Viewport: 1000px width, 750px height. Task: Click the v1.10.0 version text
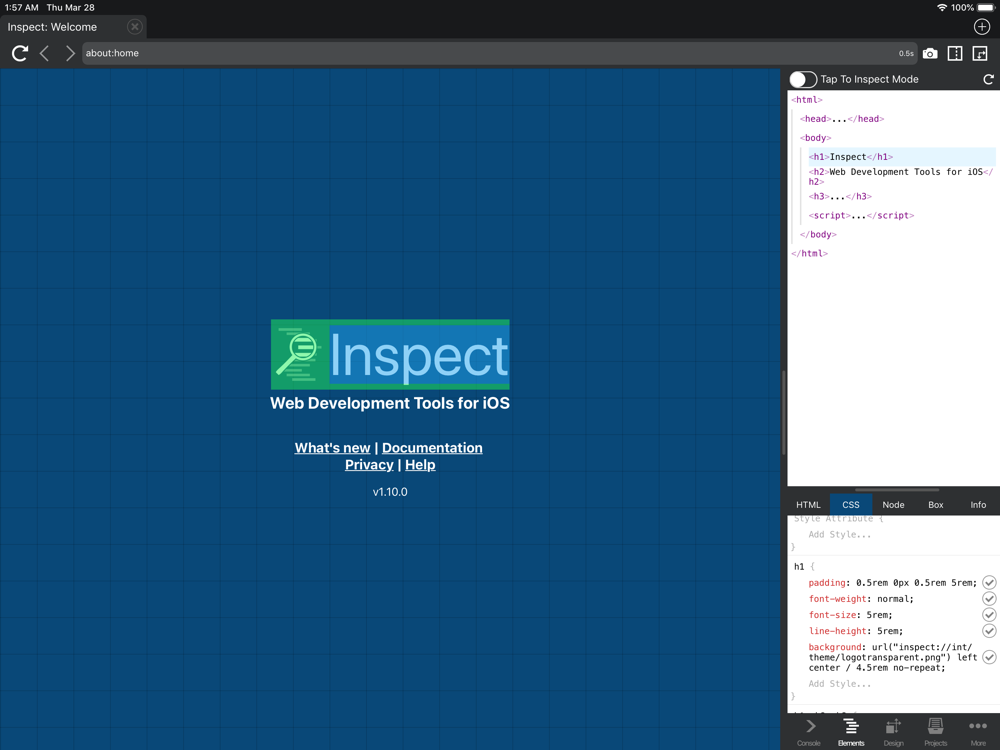coord(390,492)
